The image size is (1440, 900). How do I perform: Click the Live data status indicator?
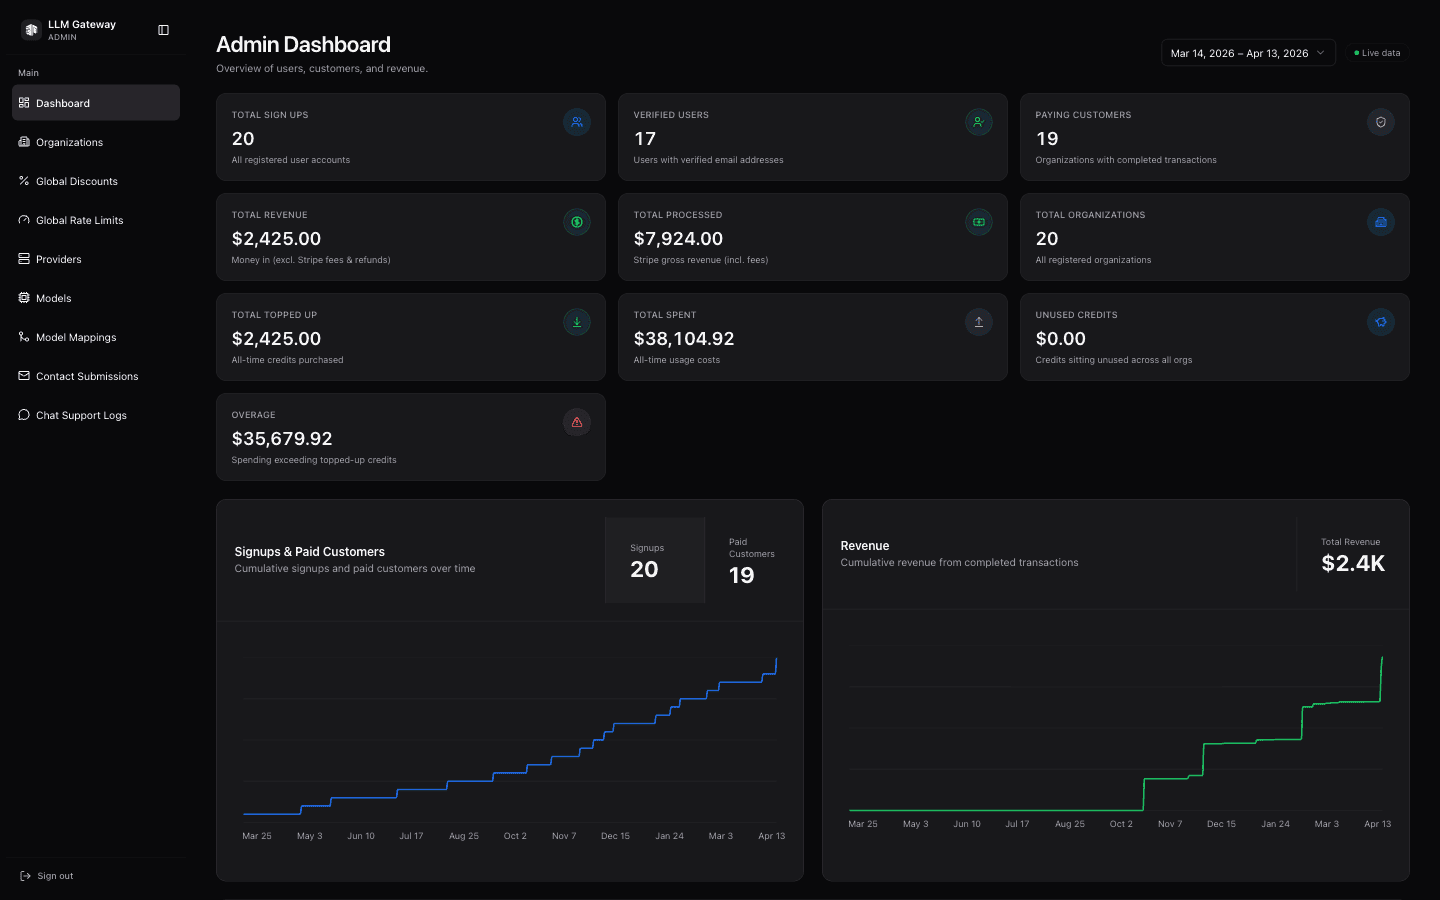click(1376, 53)
